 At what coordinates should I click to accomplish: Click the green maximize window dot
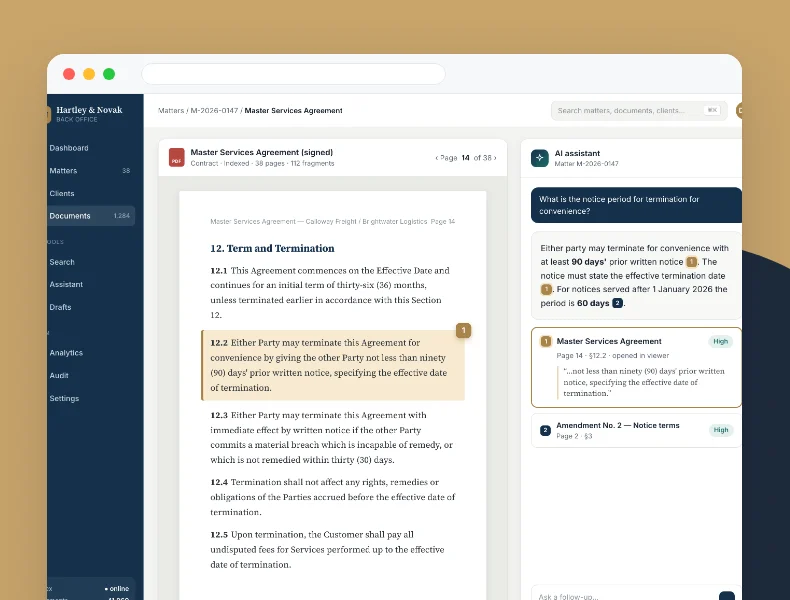(x=109, y=74)
